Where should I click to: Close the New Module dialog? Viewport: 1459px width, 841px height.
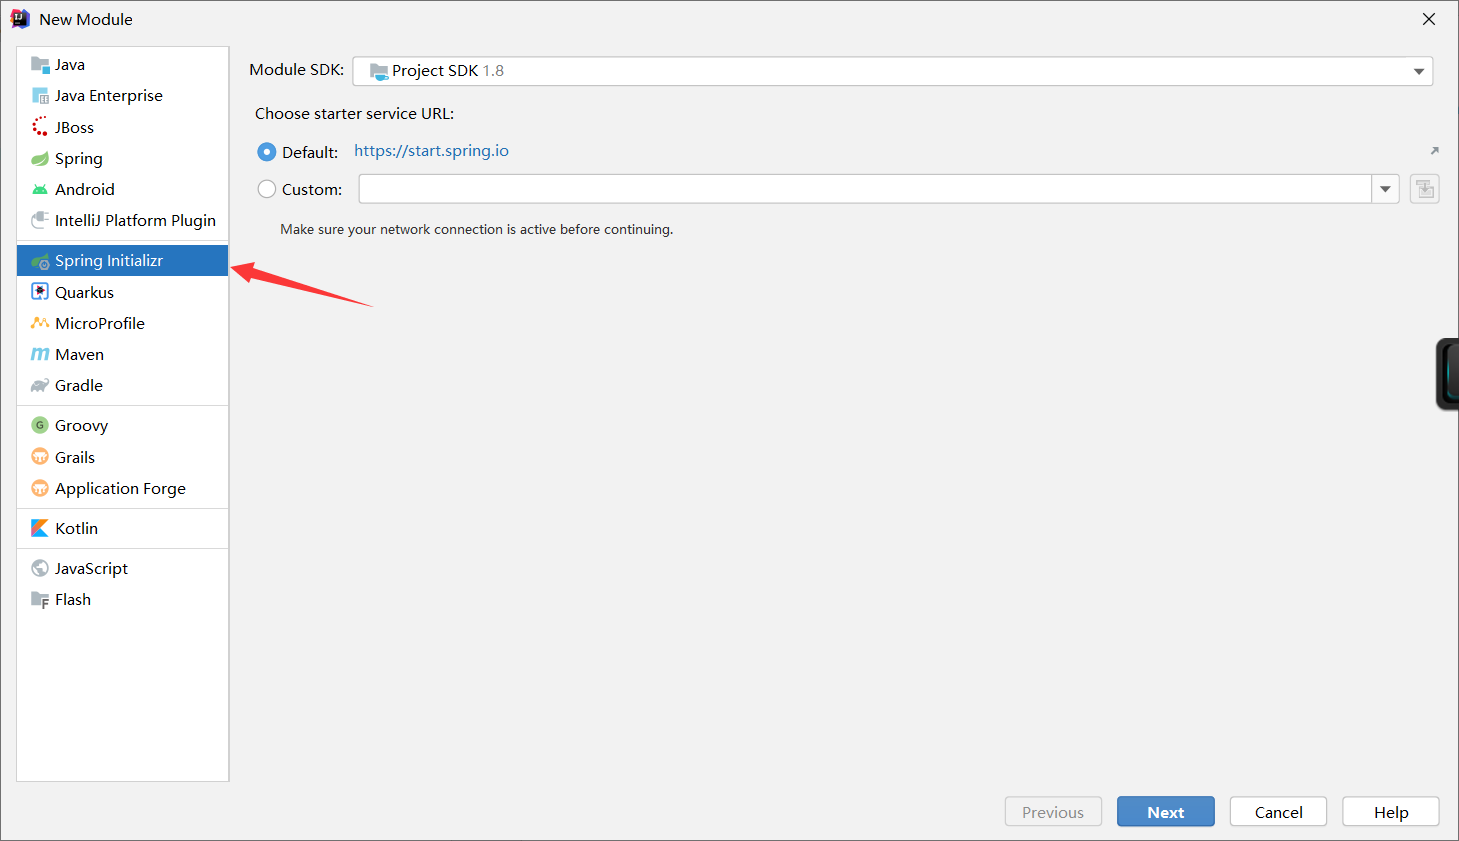pos(1429,19)
